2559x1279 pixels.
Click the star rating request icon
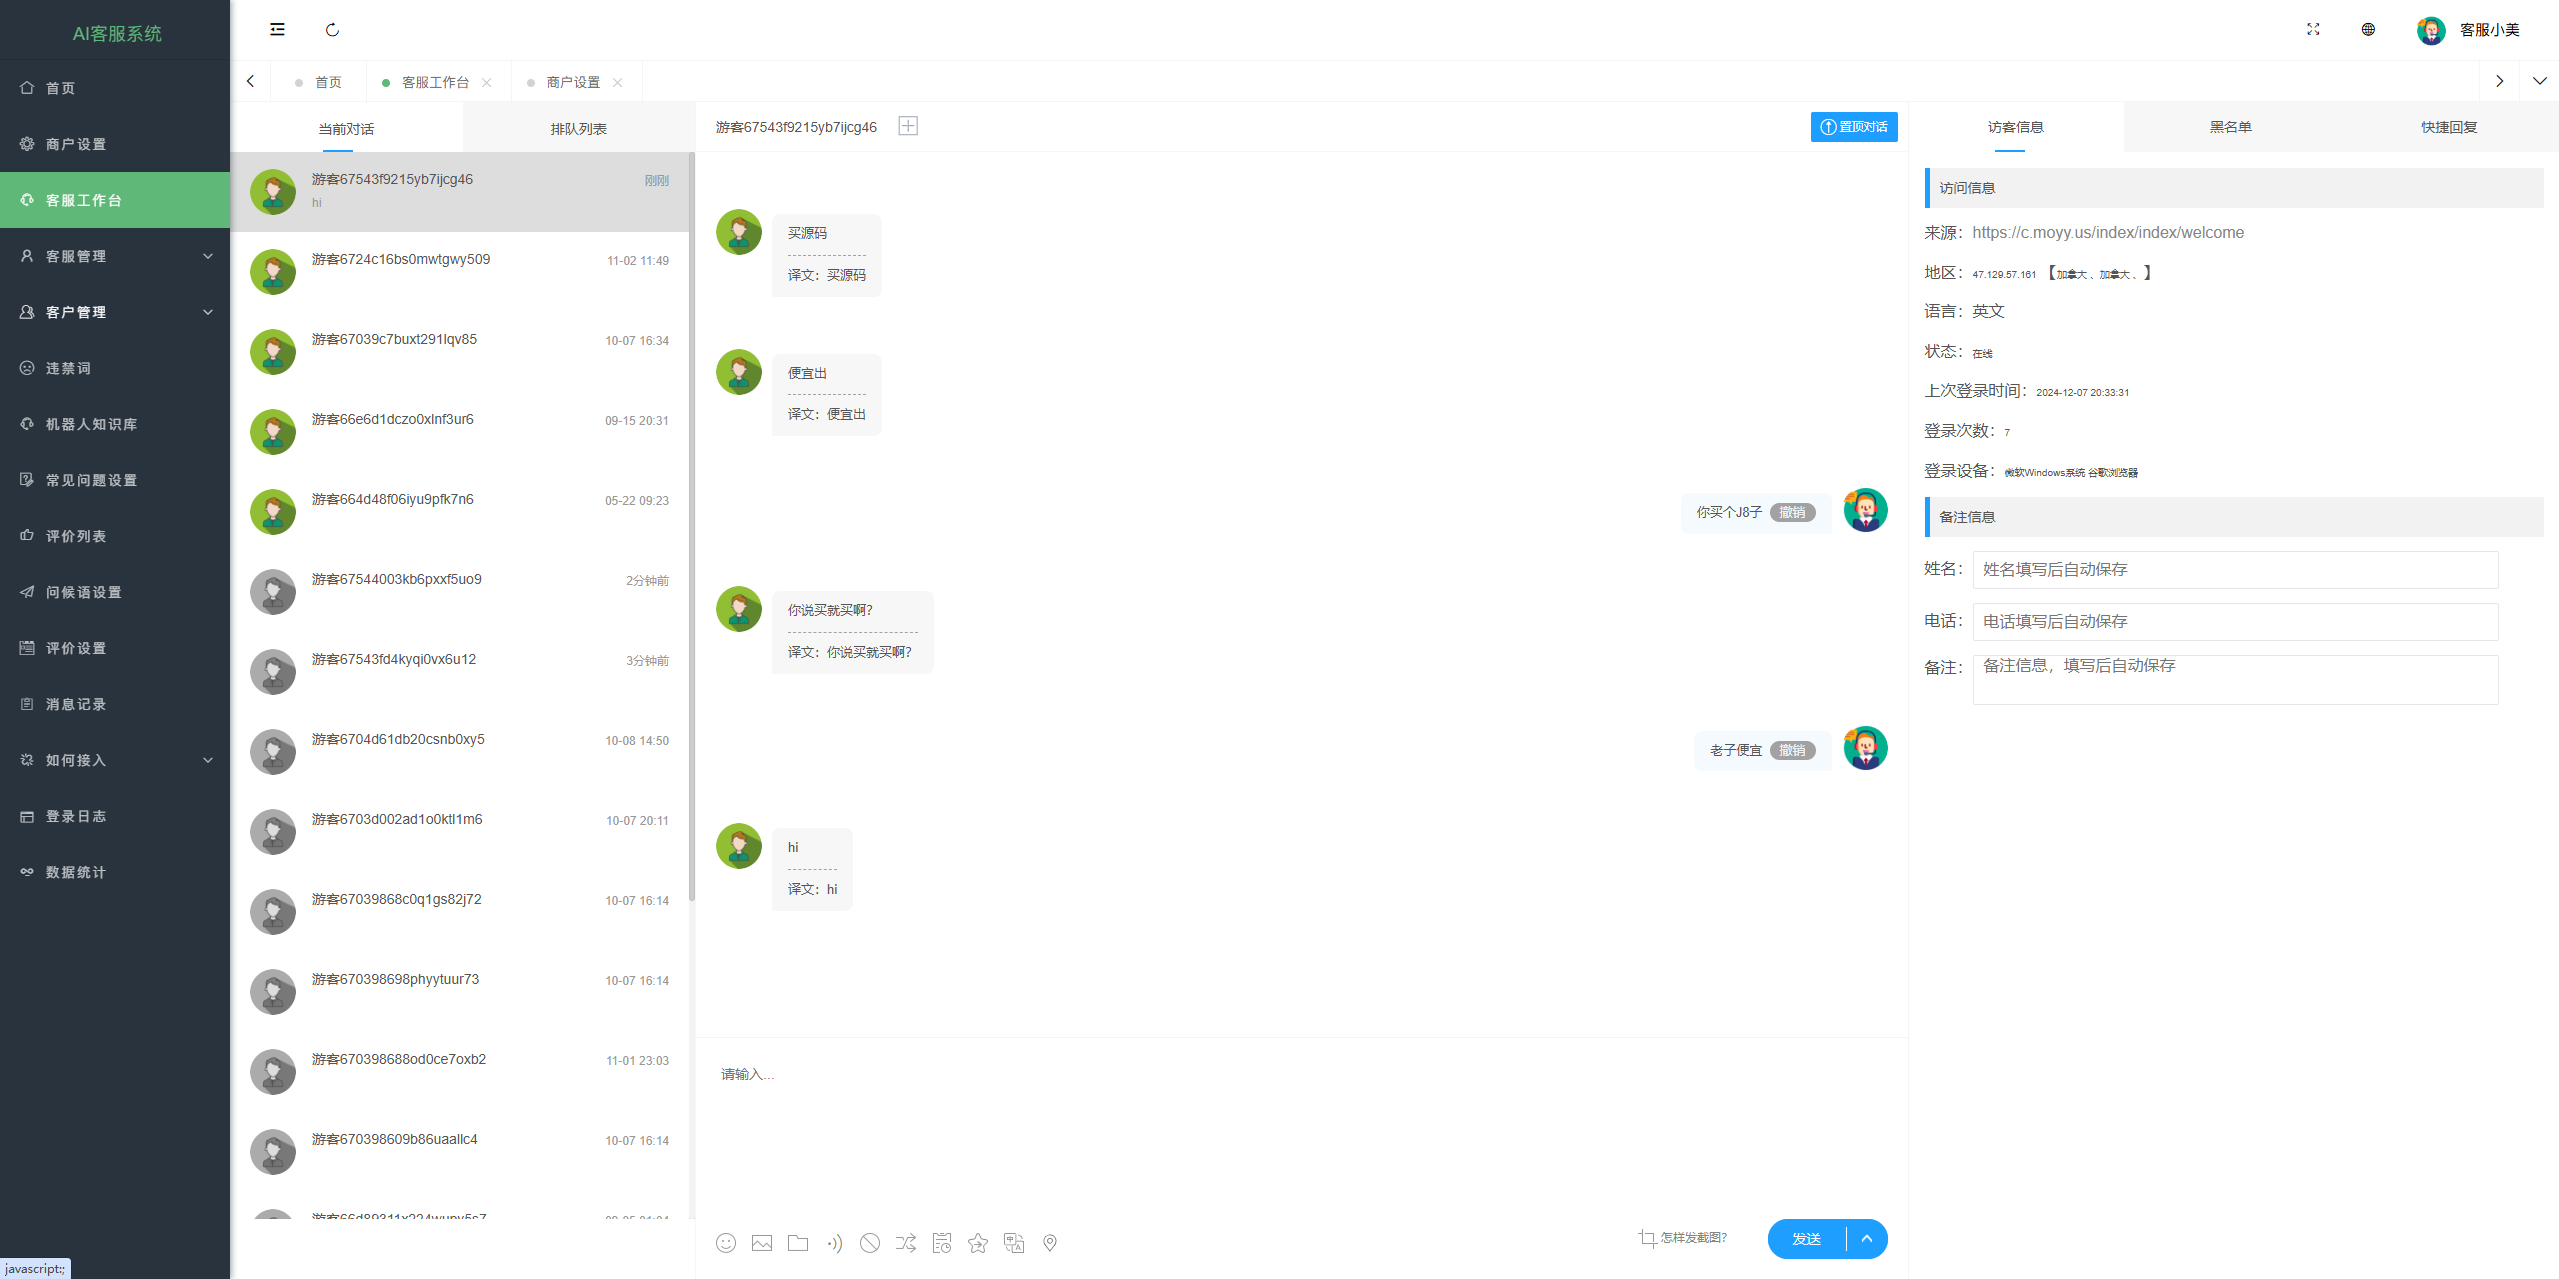(978, 1243)
